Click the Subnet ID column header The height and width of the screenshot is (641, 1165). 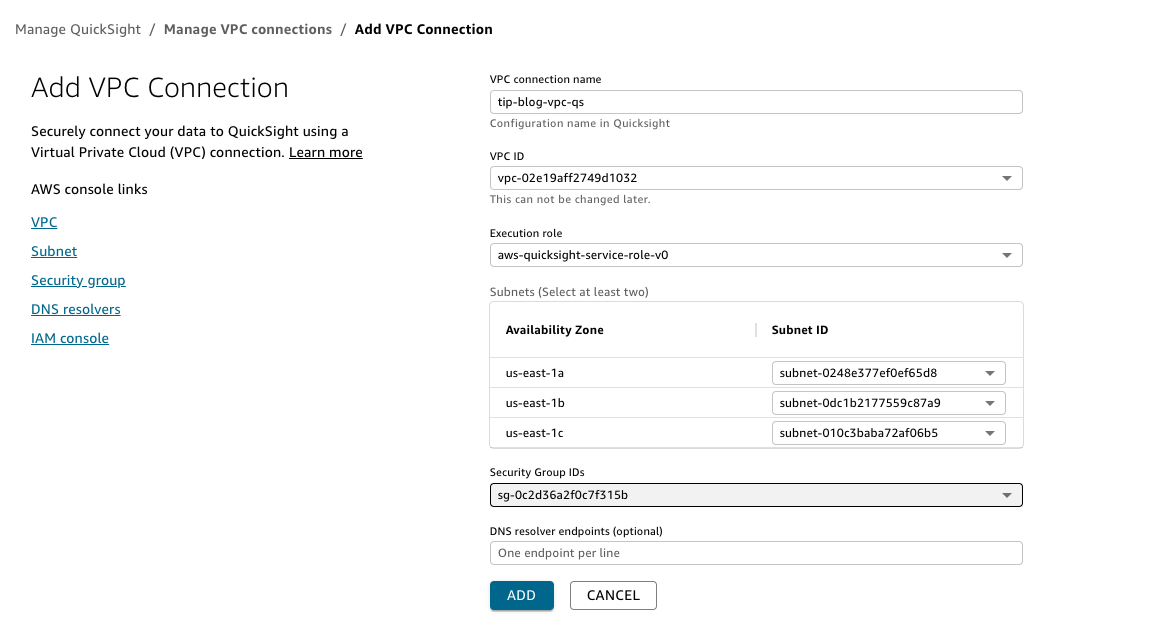(x=799, y=330)
